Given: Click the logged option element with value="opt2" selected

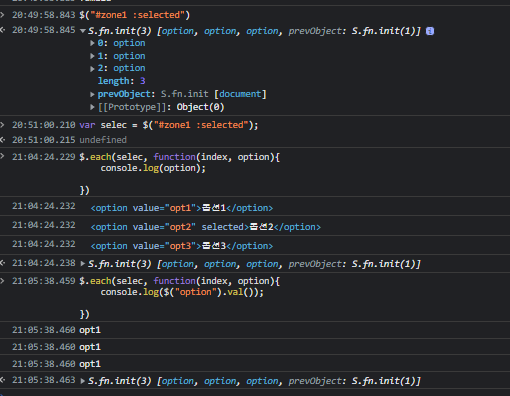Looking at the screenshot, I should [x=206, y=227].
